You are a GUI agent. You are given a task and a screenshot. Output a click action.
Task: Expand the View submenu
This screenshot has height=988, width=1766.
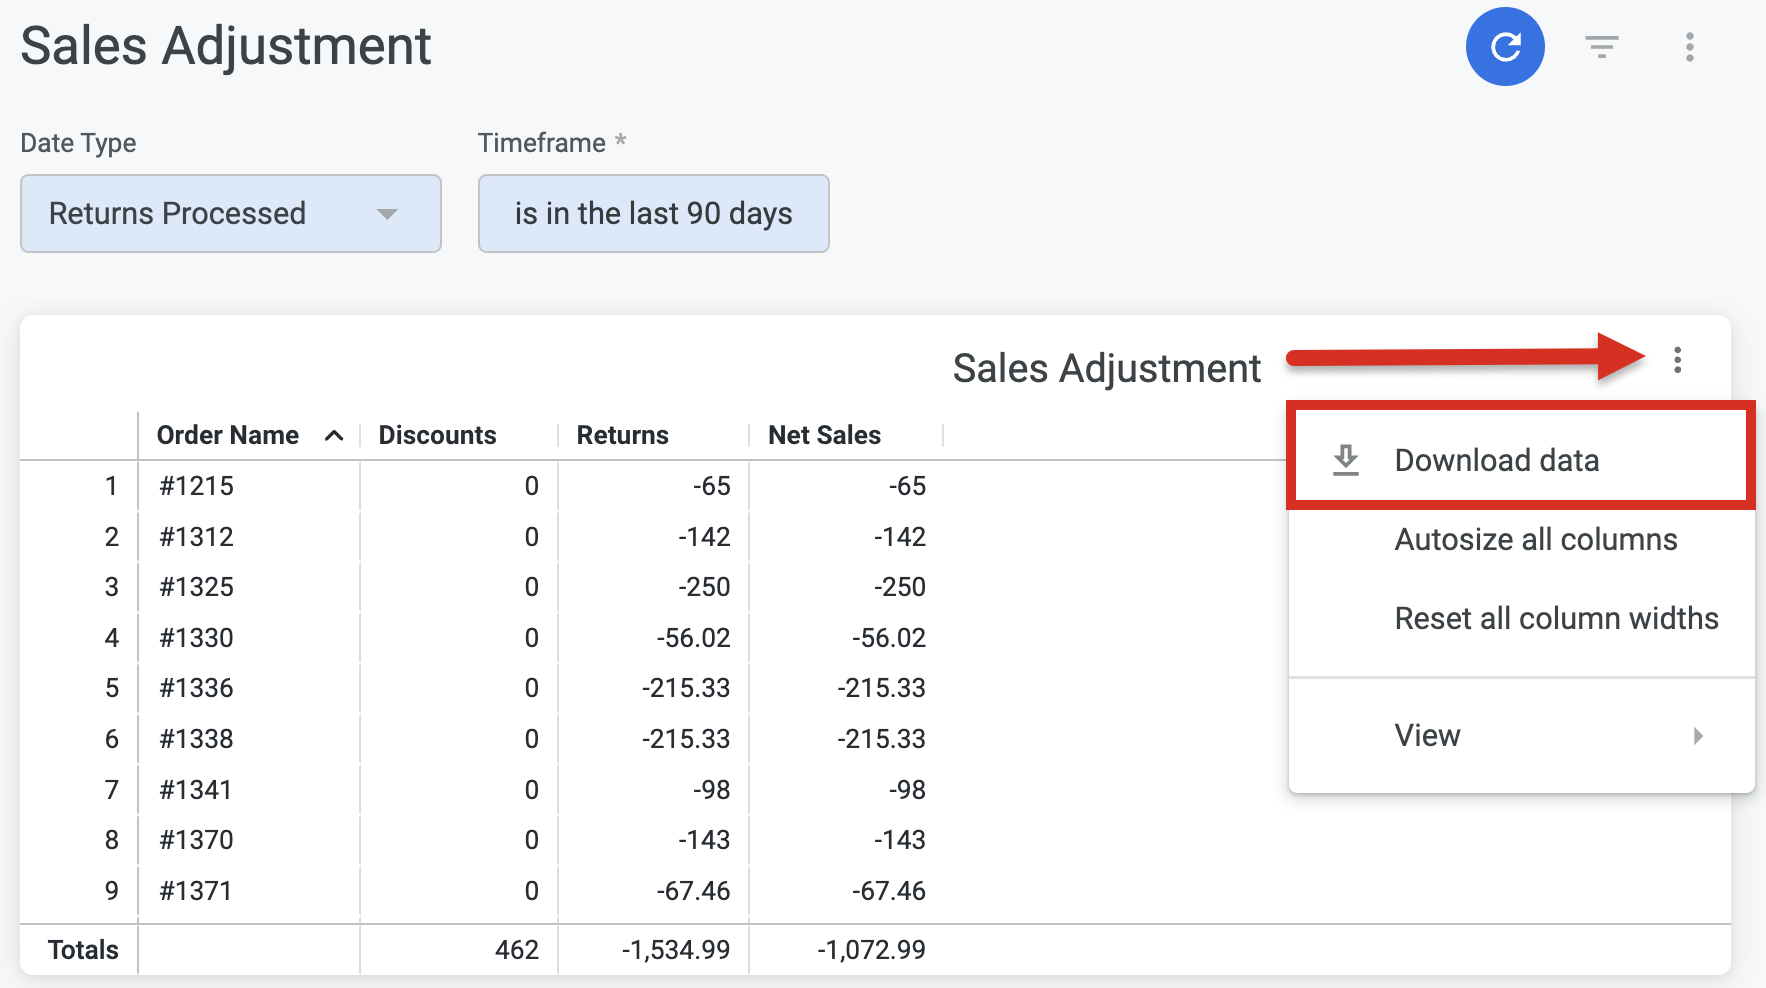pyautogui.click(x=1427, y=735)
